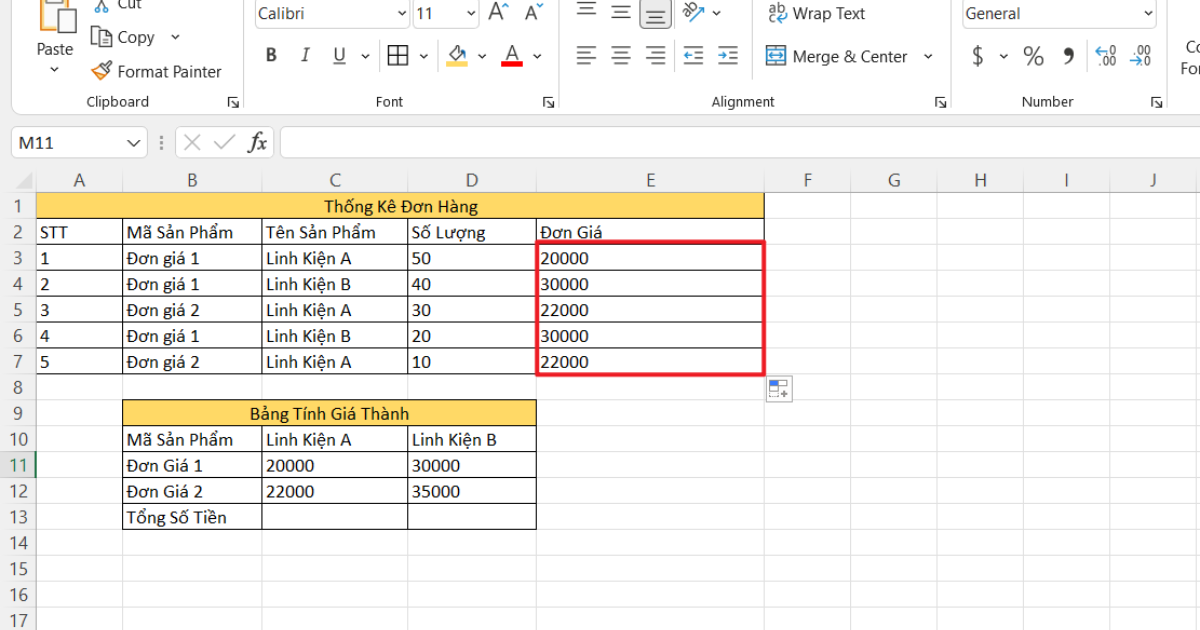Open the Alignment group dialog launcher

[x=940, y=102]
